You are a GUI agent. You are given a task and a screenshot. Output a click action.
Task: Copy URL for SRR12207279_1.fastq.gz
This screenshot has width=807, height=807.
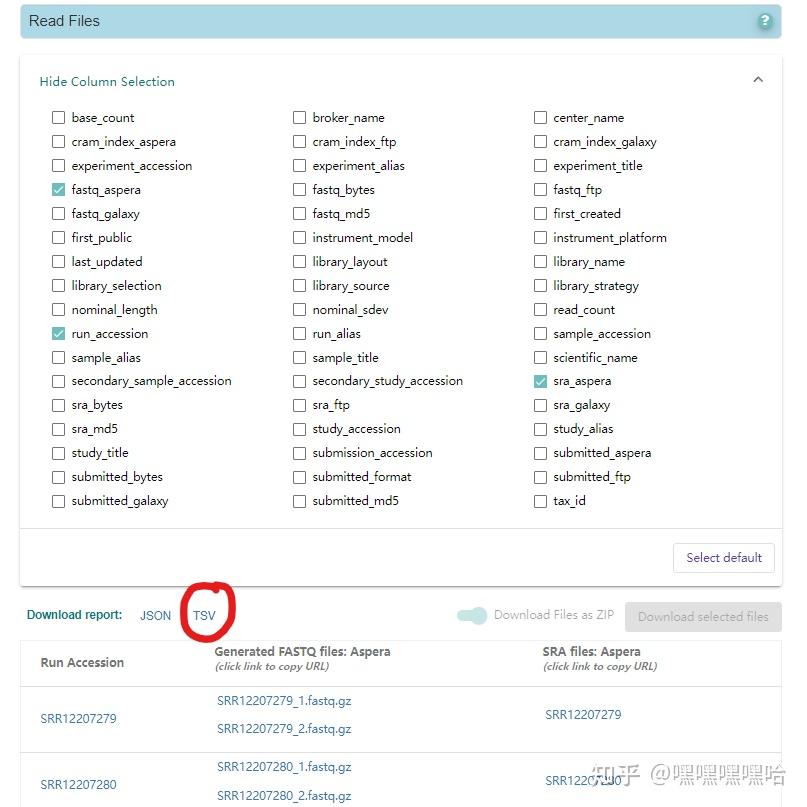tap(284, 701)
